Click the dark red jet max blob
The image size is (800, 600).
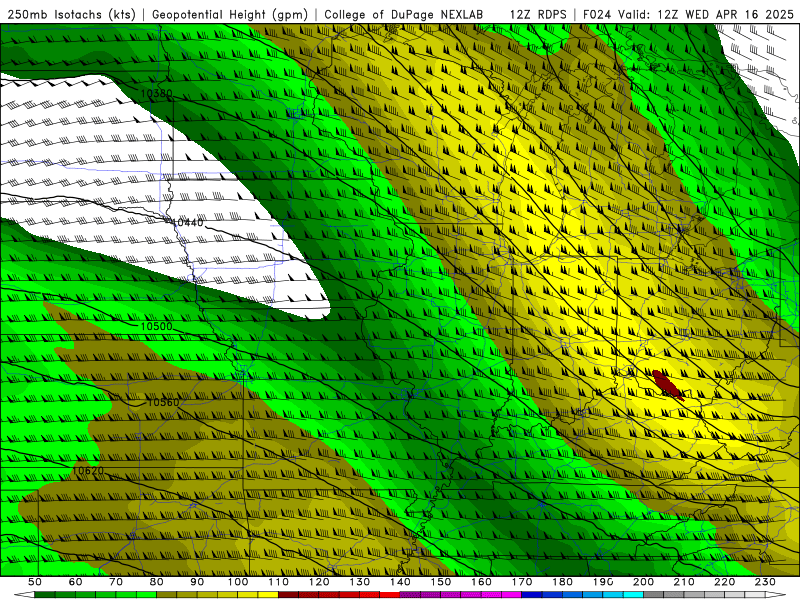click(x=667, y=384)
